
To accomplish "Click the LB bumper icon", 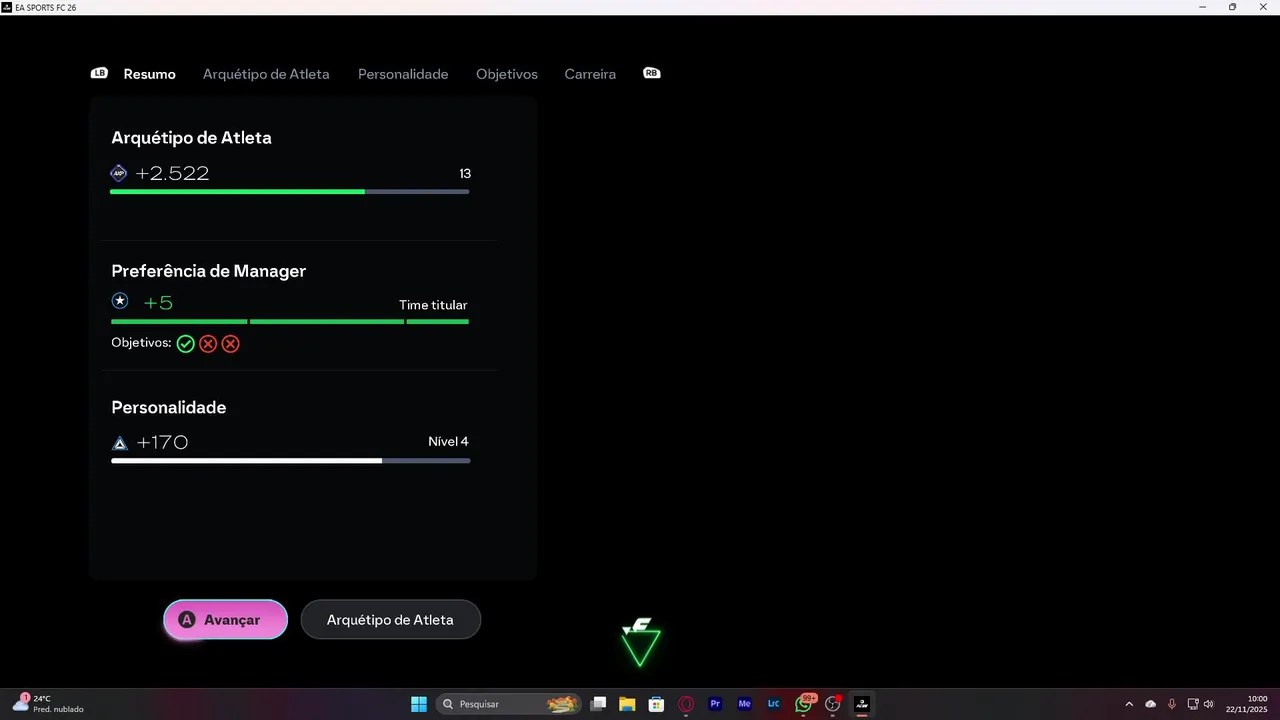I will pos(99,73).
